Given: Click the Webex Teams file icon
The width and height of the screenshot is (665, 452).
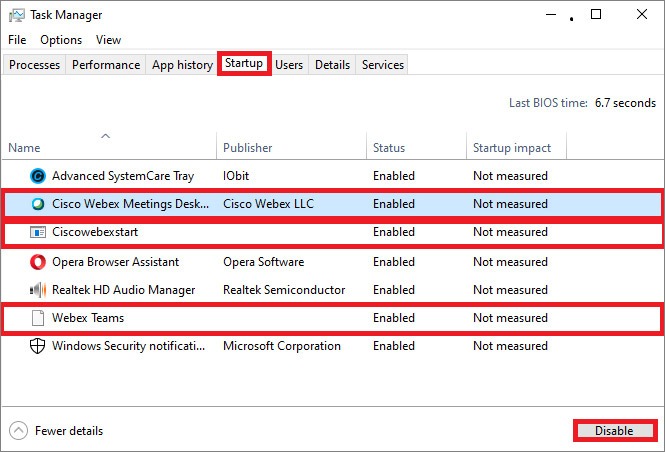Looking at the screenshot, I should tap(38, 318).
